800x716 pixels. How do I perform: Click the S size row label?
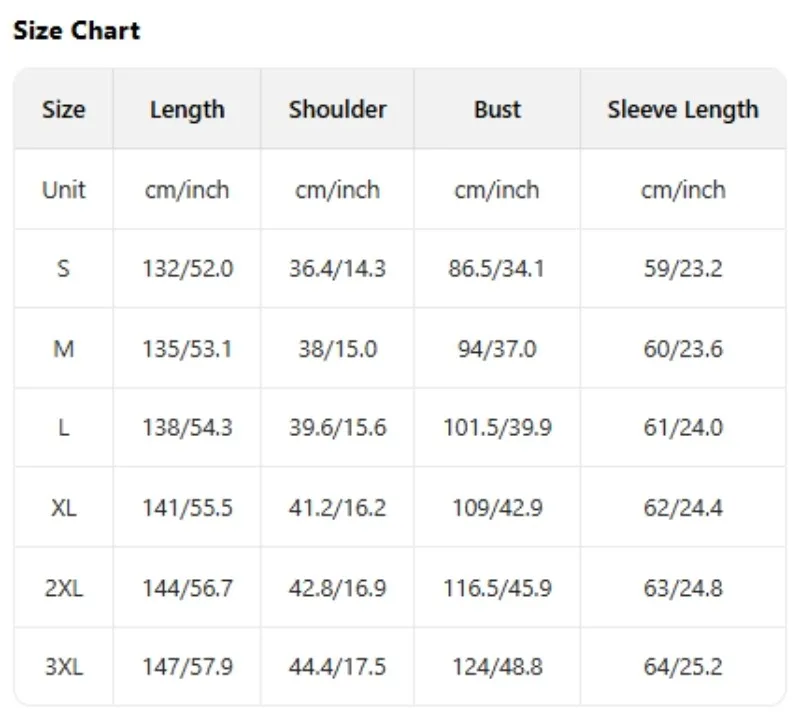(64, 269)
